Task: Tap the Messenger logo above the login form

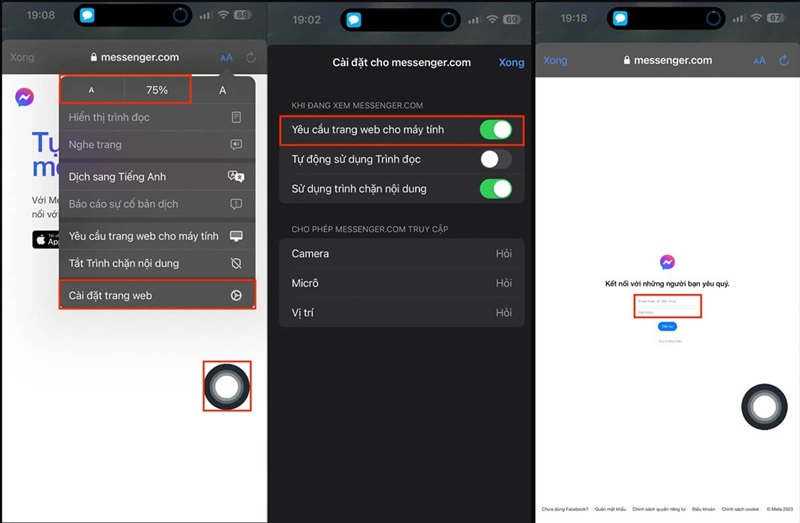Action: click(667, 262)
